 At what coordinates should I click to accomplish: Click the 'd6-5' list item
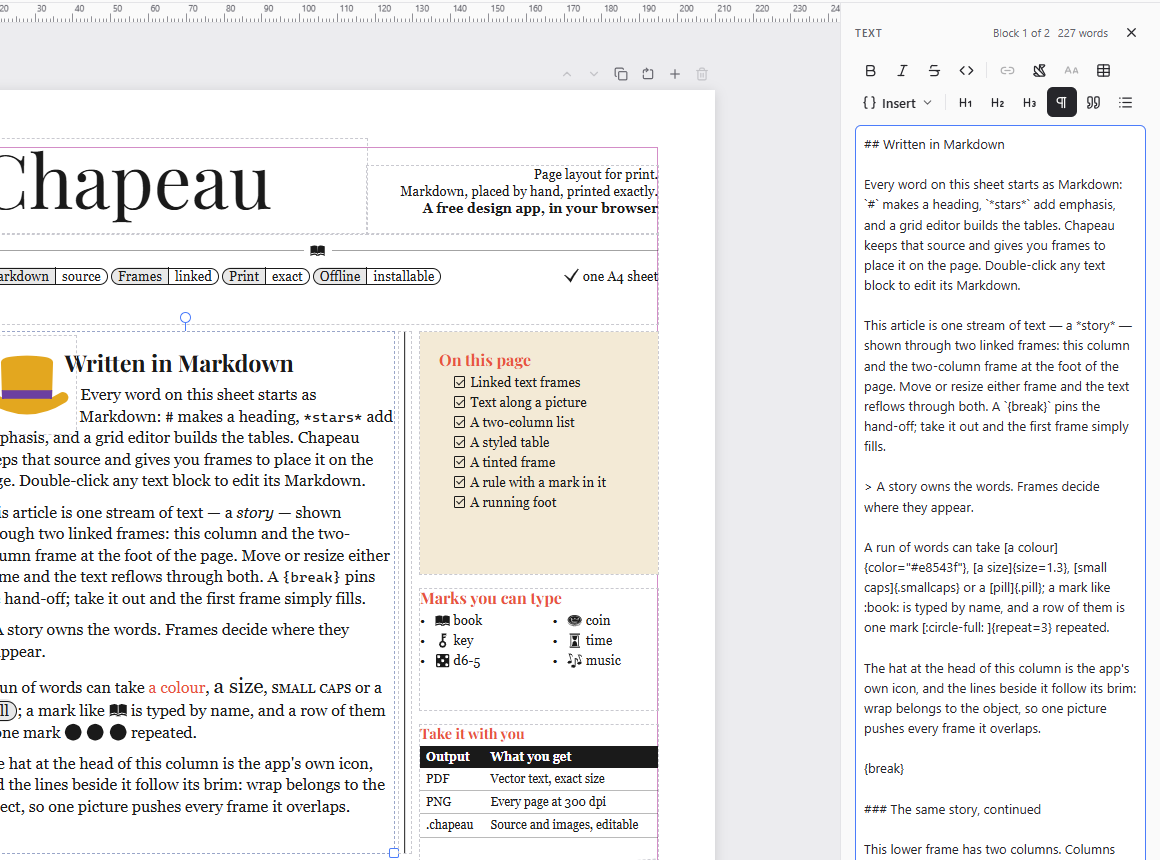458,660
